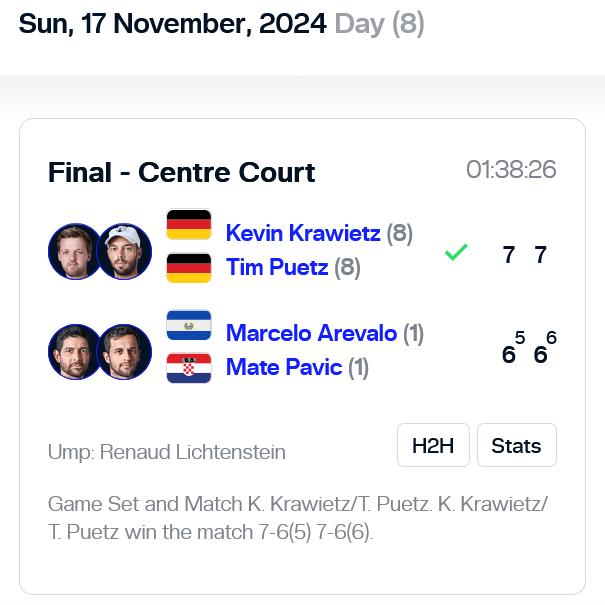Image resolution: width=605 pixels, height=605 pixels.
Task: Click the Final - Centre Court heading
Action: coord(182,172)
